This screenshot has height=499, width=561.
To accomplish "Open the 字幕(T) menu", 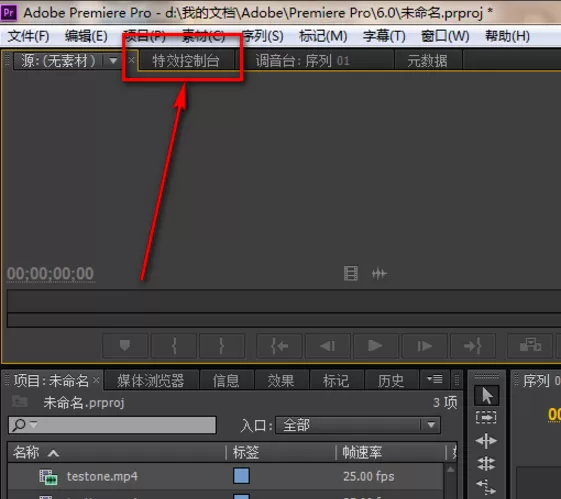I will [x=384, y=36].
